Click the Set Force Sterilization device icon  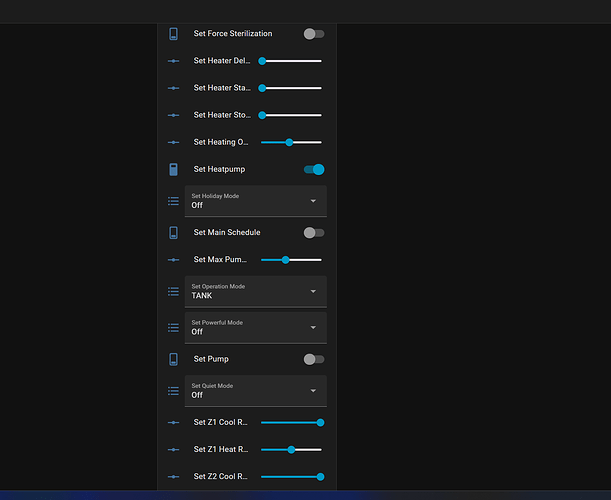174,34
